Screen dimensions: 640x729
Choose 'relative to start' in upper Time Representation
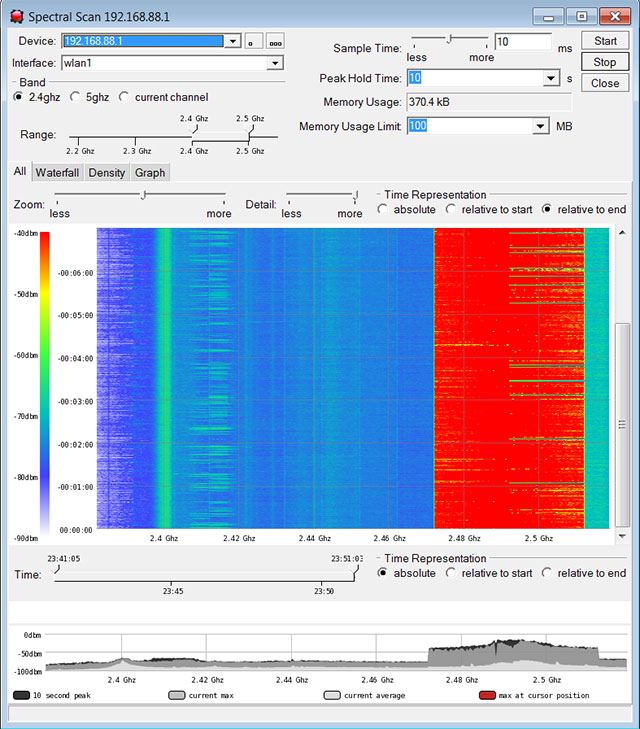[x=450, y=209]
